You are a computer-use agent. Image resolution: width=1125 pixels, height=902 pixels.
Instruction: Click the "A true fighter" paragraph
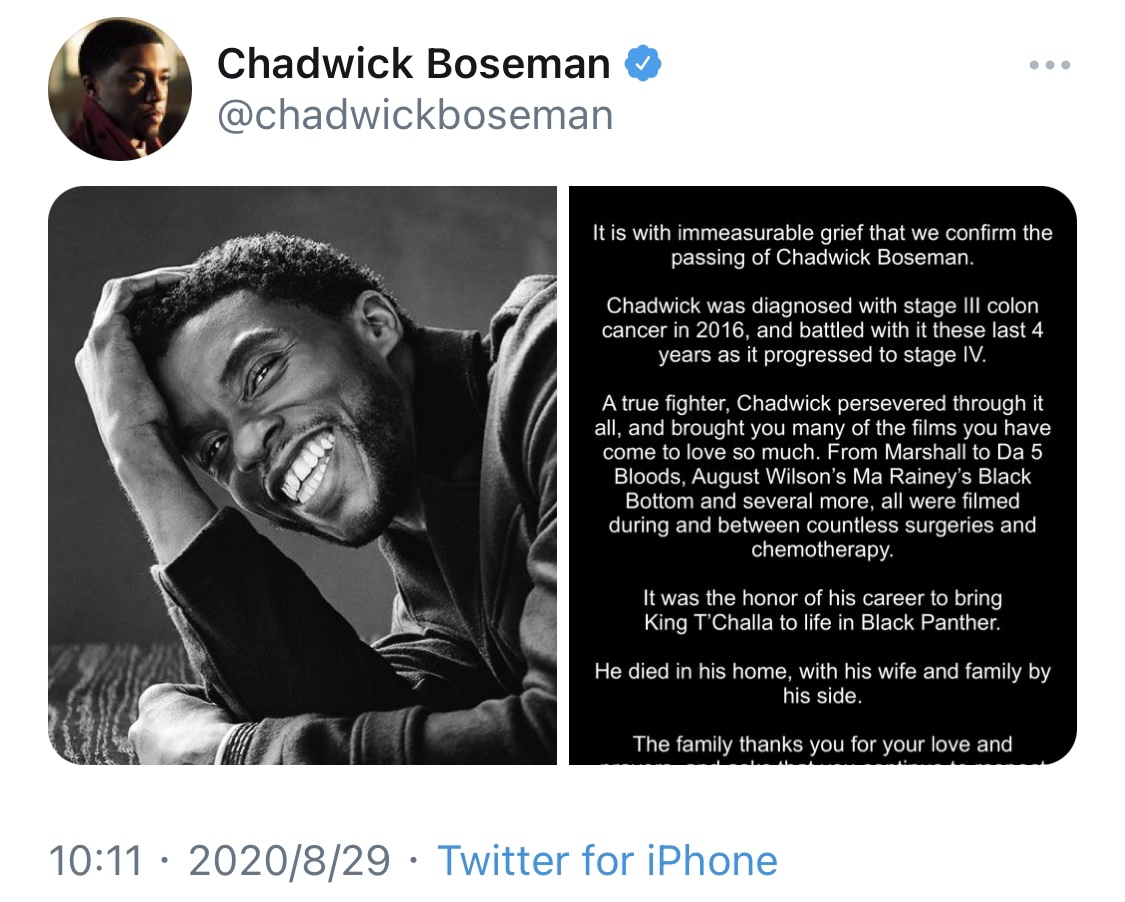tap(822, 476)
